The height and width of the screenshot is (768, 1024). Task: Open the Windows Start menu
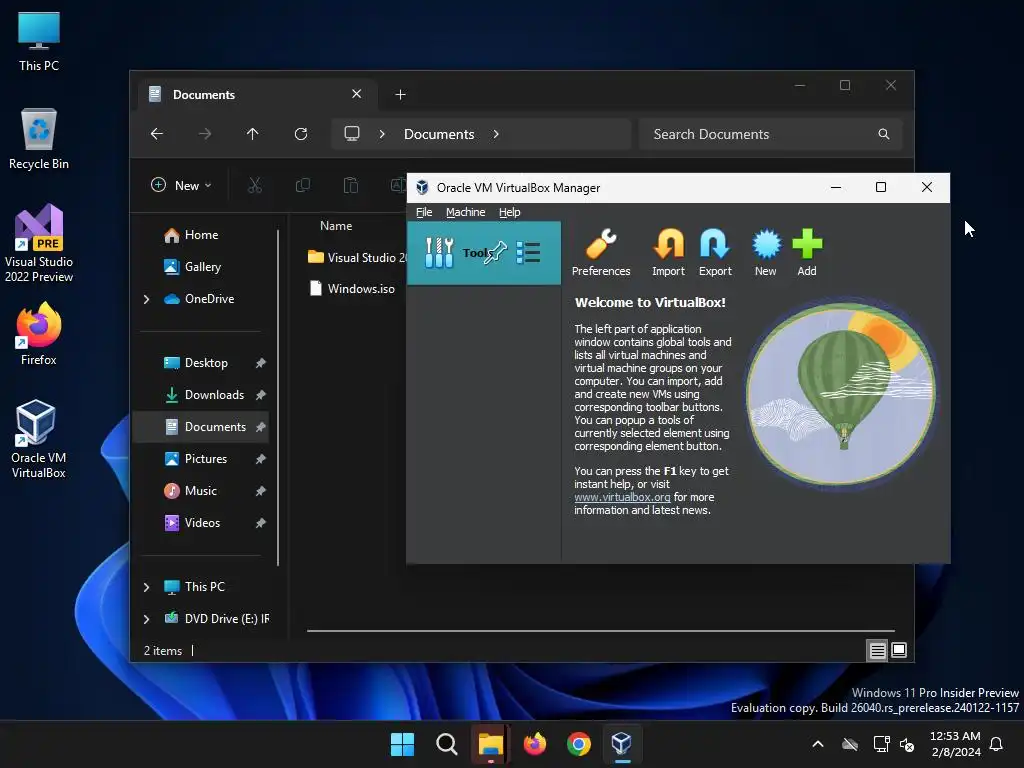[x=402, y=744]
